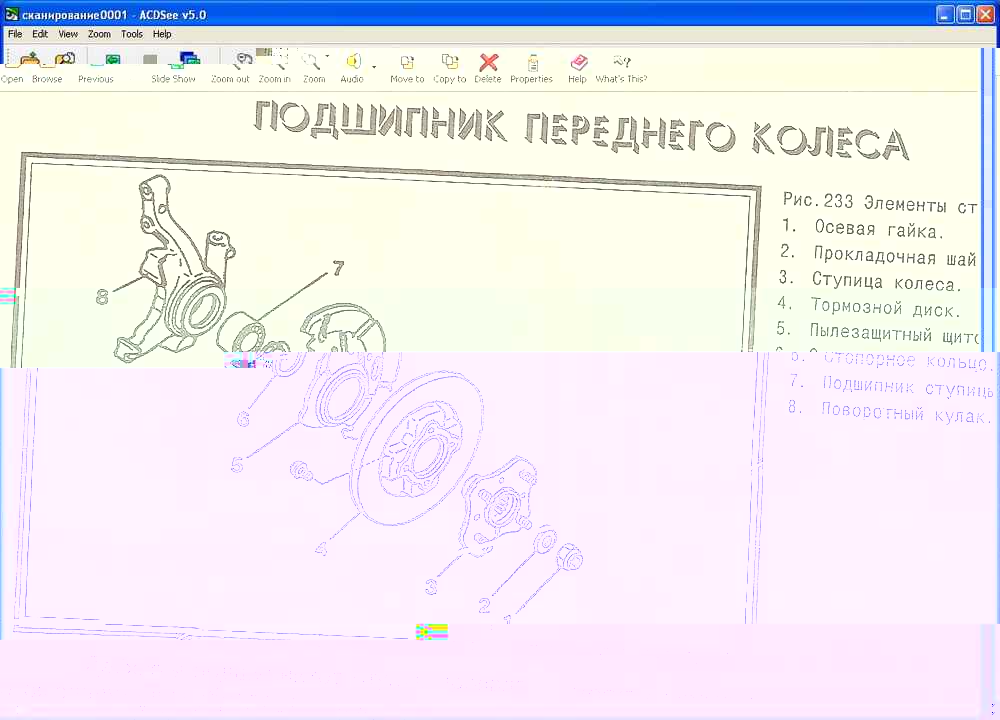Open the Tools menu
Screen dimensions: 1000x720
132,34
